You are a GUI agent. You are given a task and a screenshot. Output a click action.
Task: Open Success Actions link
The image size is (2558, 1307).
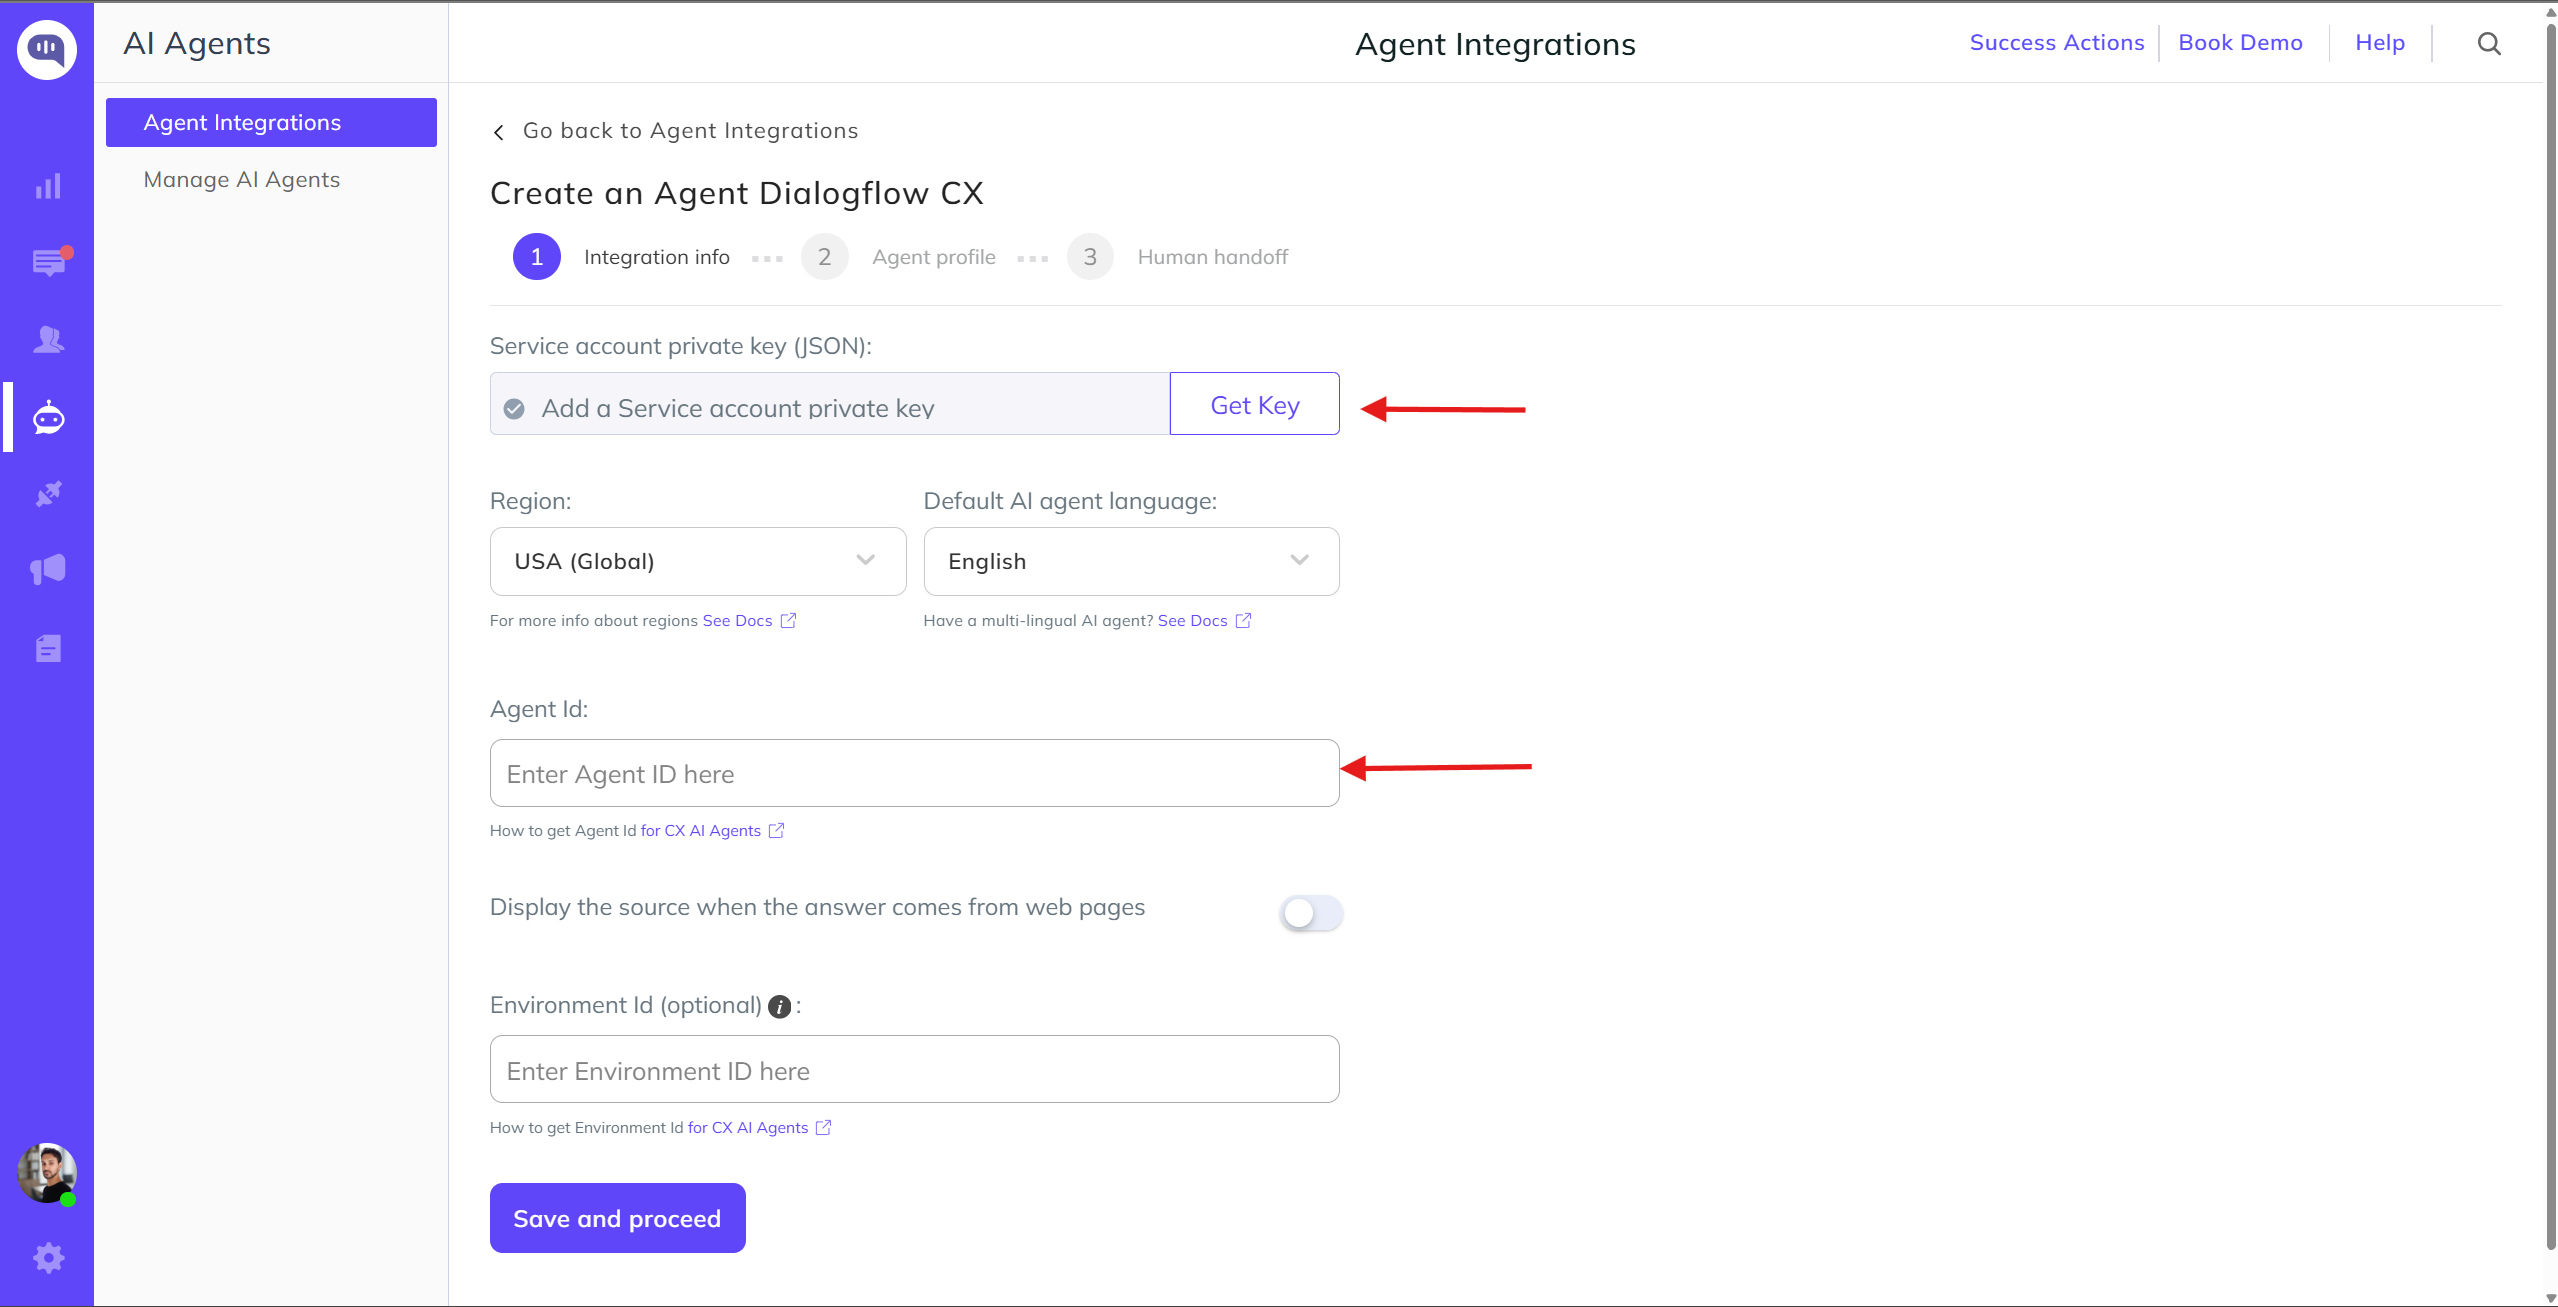tap(2056, 42)
